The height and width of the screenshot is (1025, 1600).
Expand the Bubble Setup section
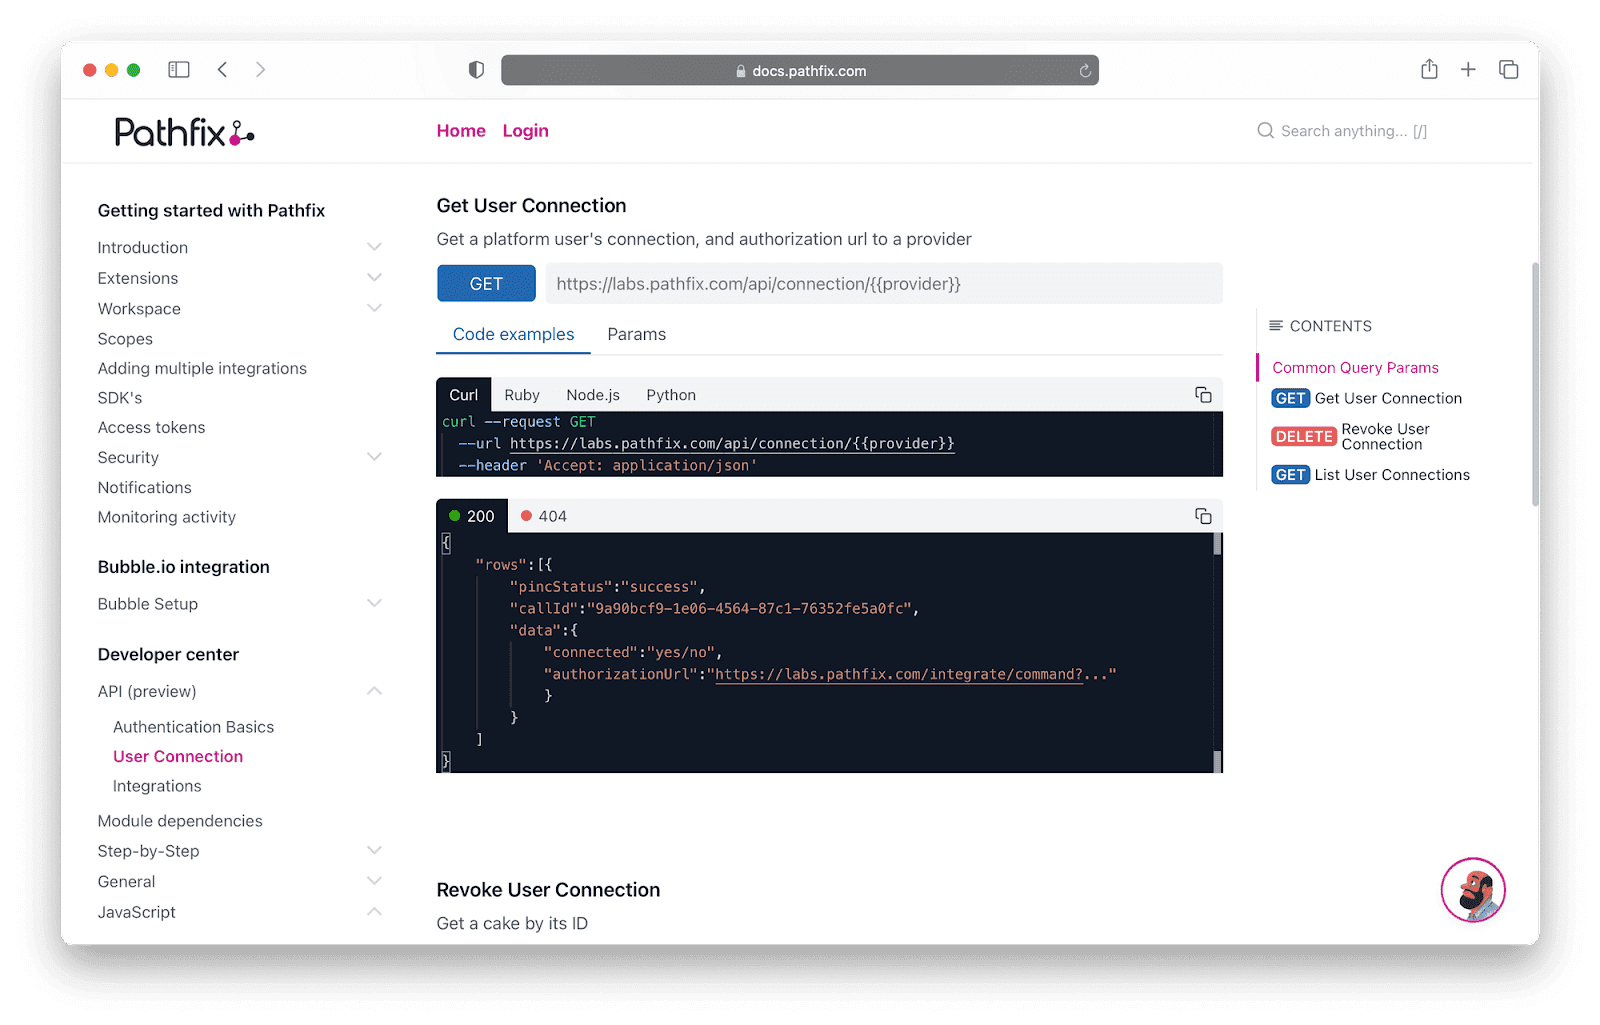tap(374, 603)
